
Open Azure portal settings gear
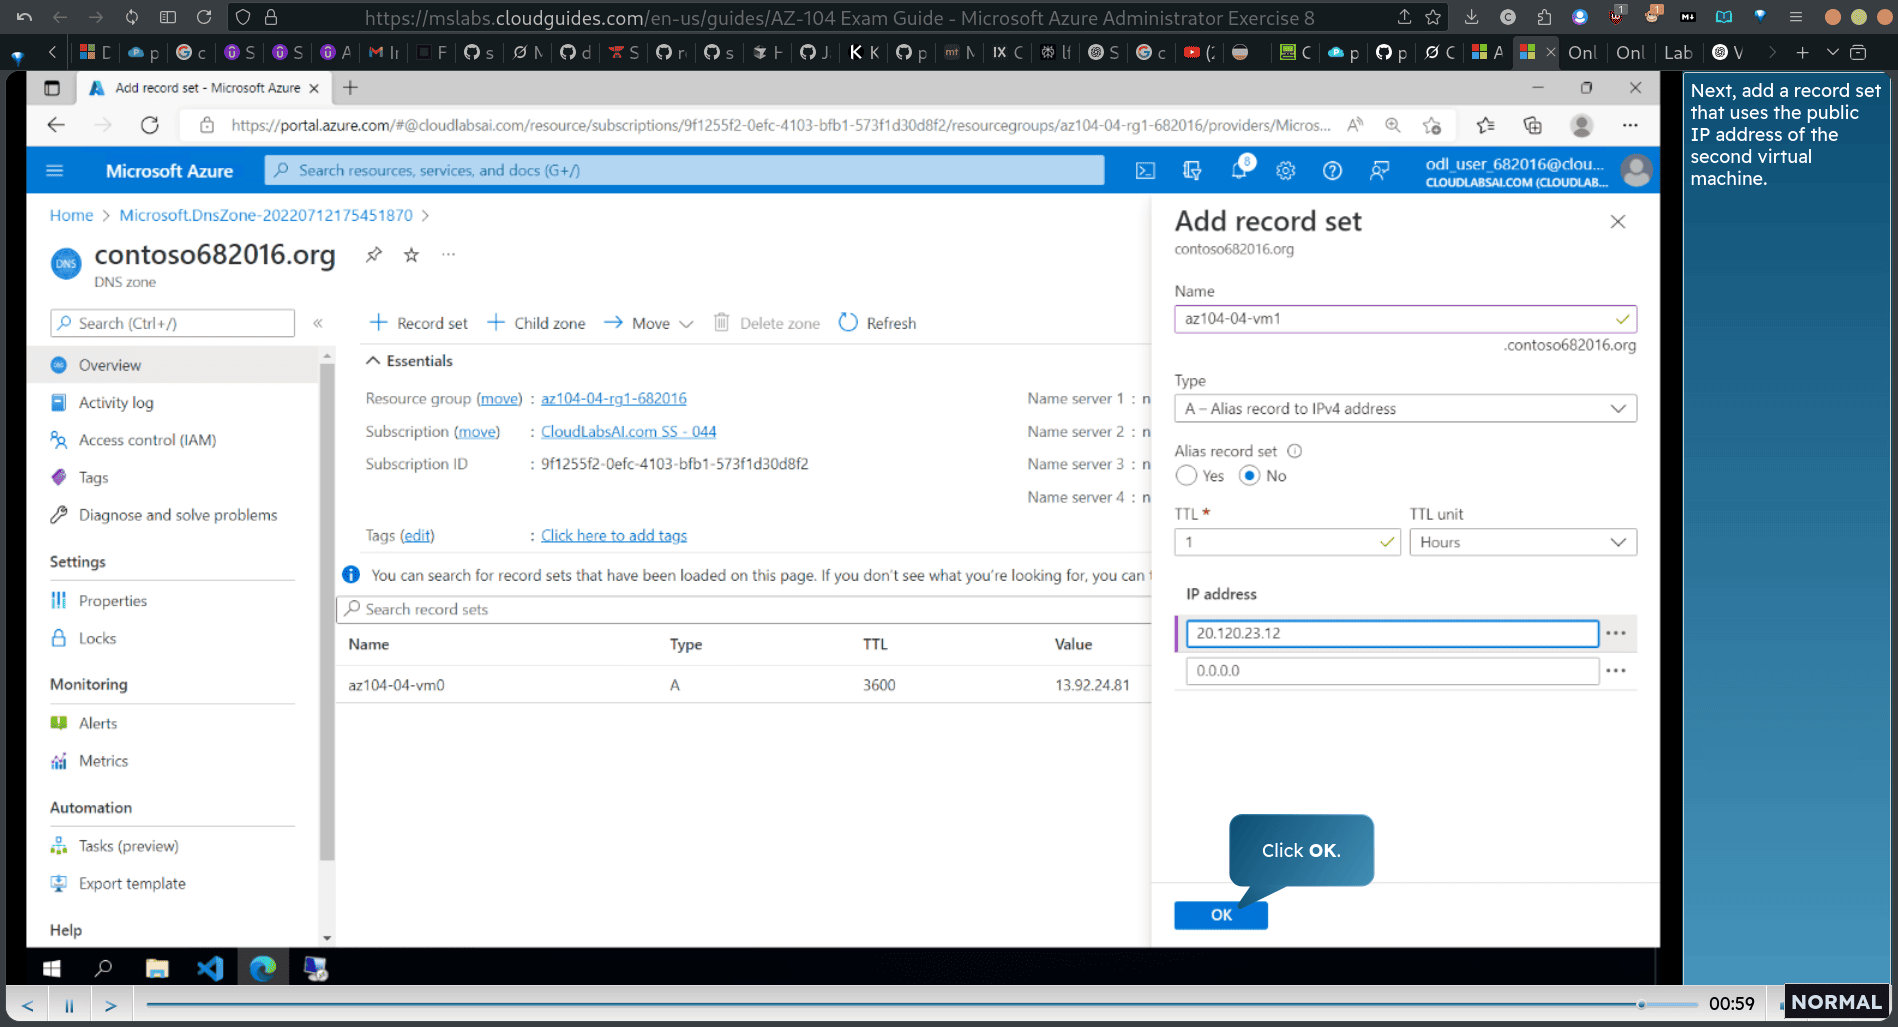coord(1286,171)
